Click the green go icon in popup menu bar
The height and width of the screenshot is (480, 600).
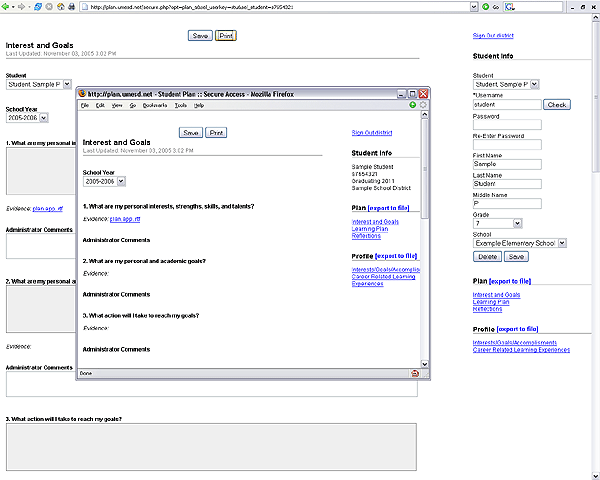tap(412, 105)
